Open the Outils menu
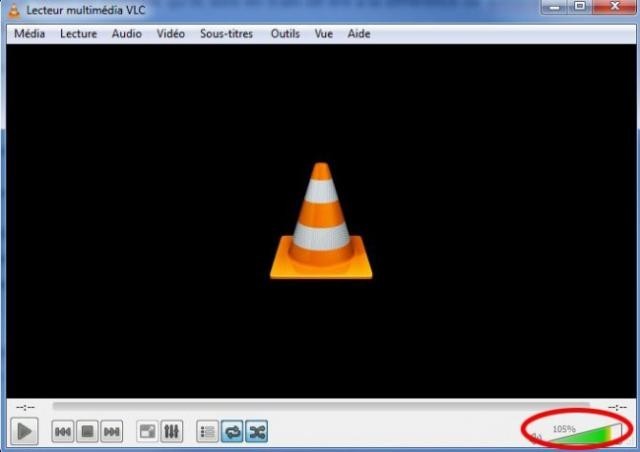The width and height of the screenshot is (640, 452). pyautogui.click(x=285, y=34)
